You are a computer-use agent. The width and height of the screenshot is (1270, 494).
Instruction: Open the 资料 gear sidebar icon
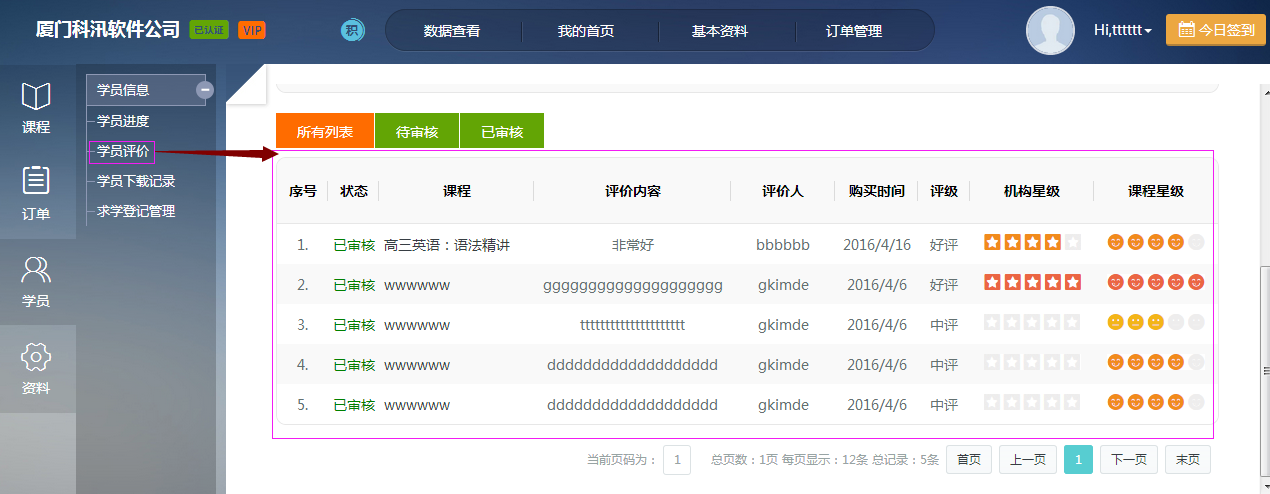(x=36, y=357)
